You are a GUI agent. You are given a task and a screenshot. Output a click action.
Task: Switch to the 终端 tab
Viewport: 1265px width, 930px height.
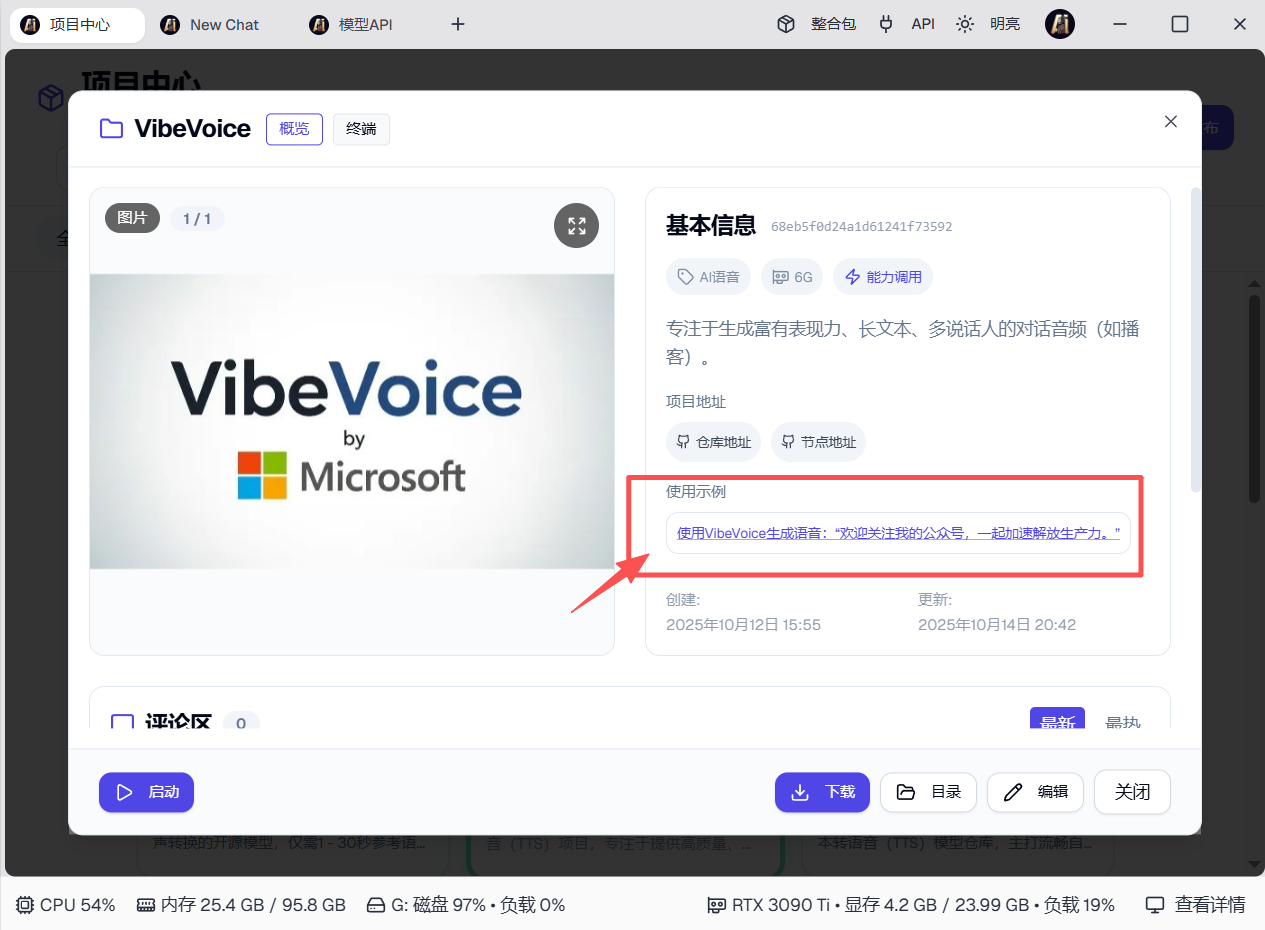point(361,129)
